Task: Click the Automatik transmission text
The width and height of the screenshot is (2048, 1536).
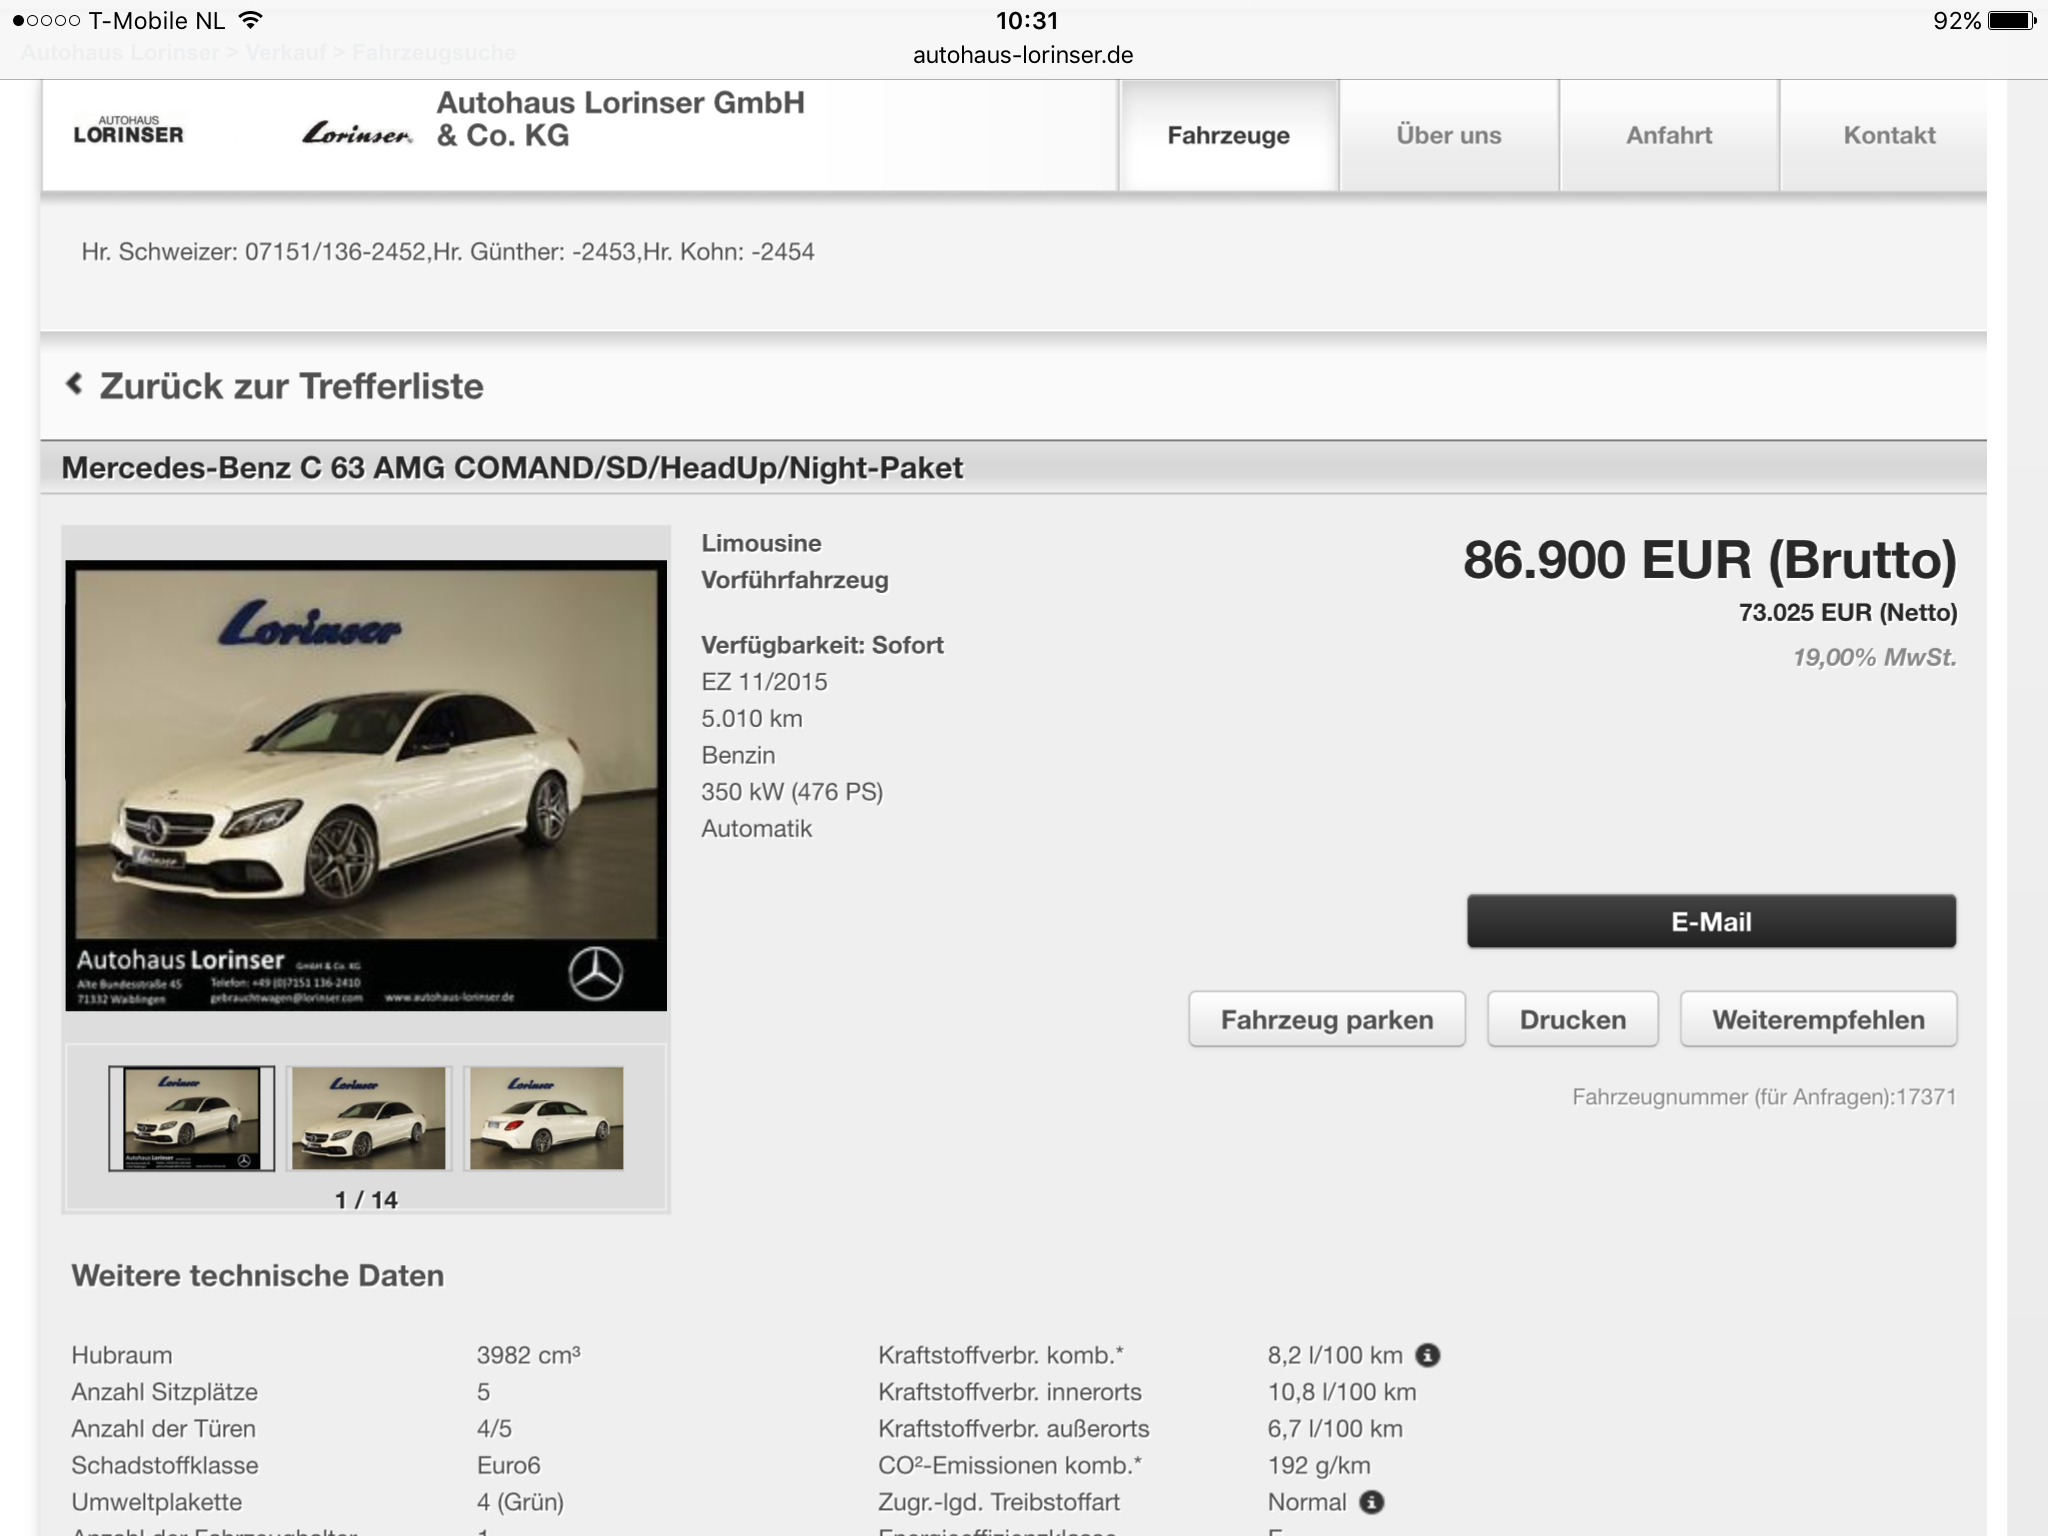Action: (x=756, y=829)
